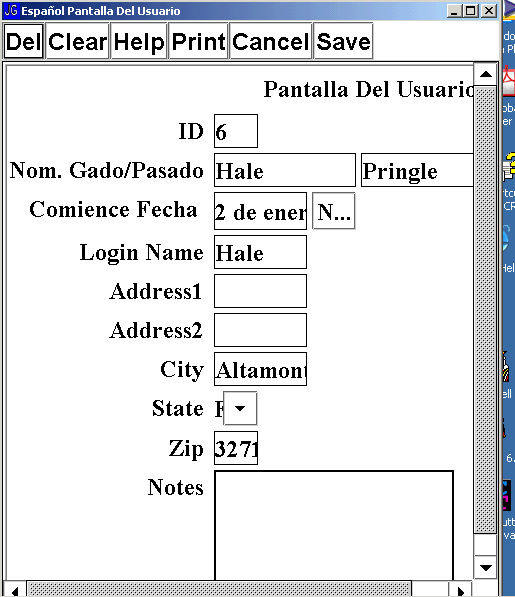Image resolution: width=515 pixels, height=597 pixels.
Task: Focus the first name field with Hale
Action: [285, 170]
